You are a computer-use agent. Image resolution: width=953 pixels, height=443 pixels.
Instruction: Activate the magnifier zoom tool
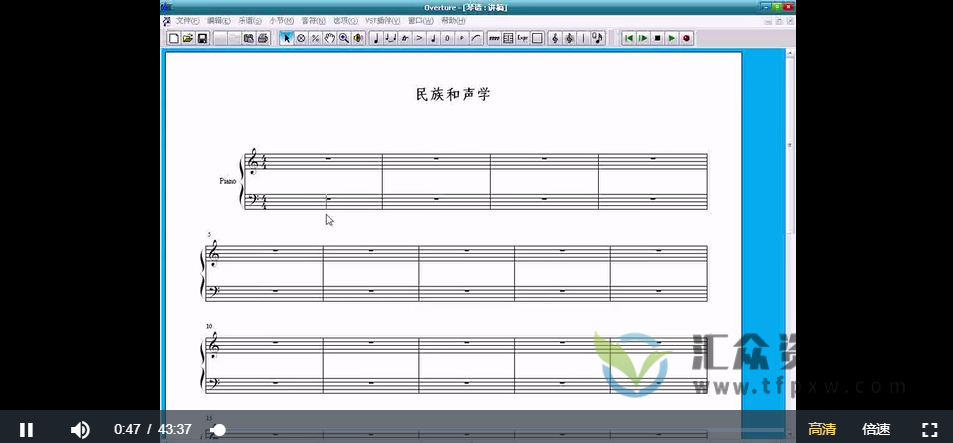tap(343, 39)
